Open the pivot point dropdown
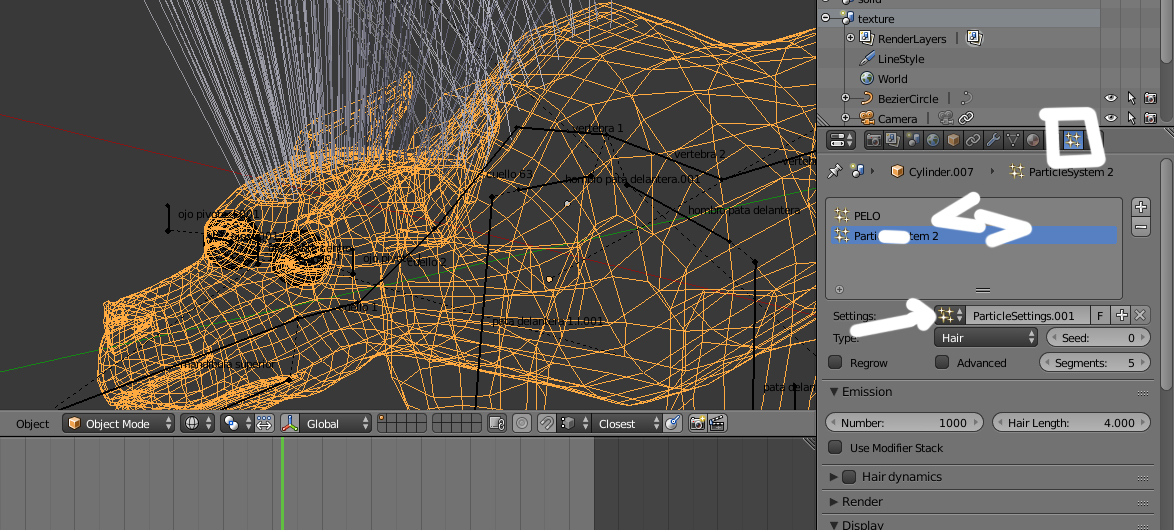The width and height of the screenshot is (1174, 530). (237, 424)
